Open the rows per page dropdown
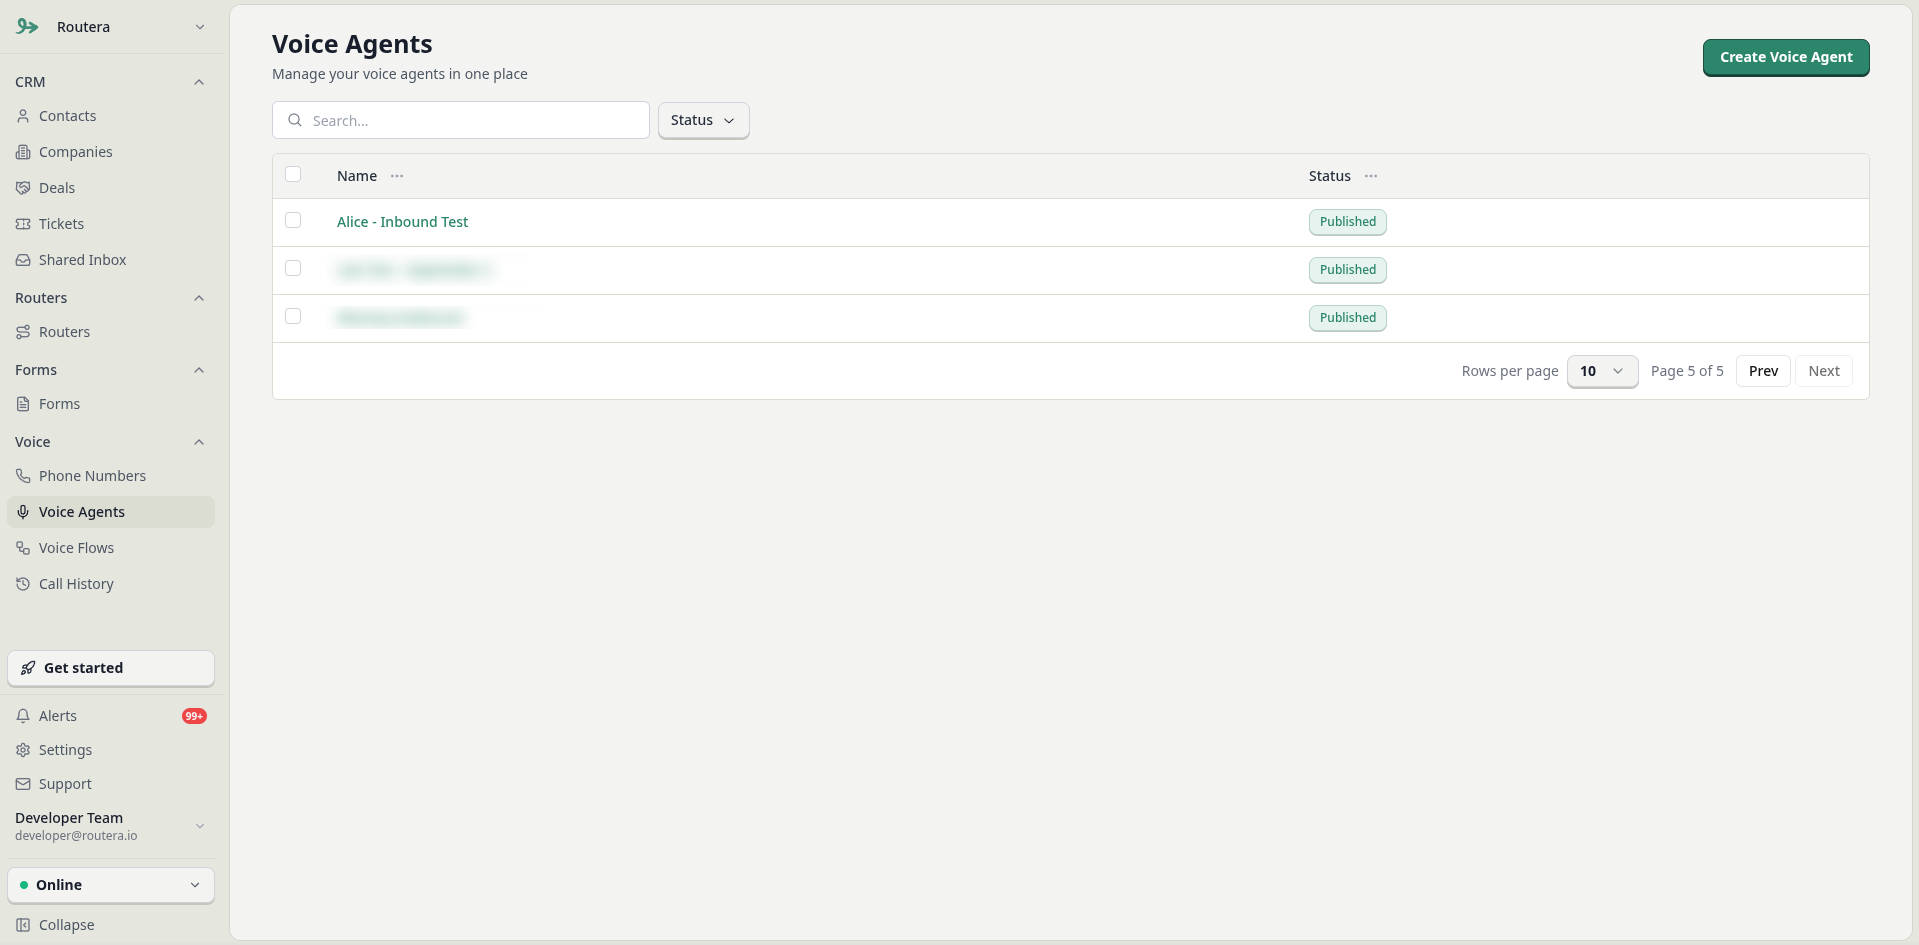This screenshot has width=1919, height=945. coord(1602,371)
